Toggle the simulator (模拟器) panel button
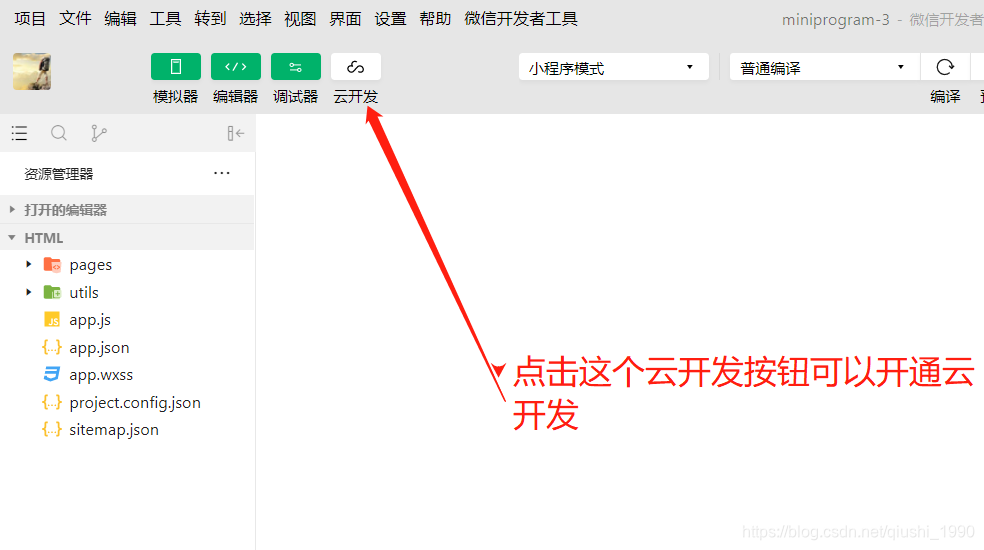Image resolution: width=984 pixels, height=550 pixels. [176, 67]
